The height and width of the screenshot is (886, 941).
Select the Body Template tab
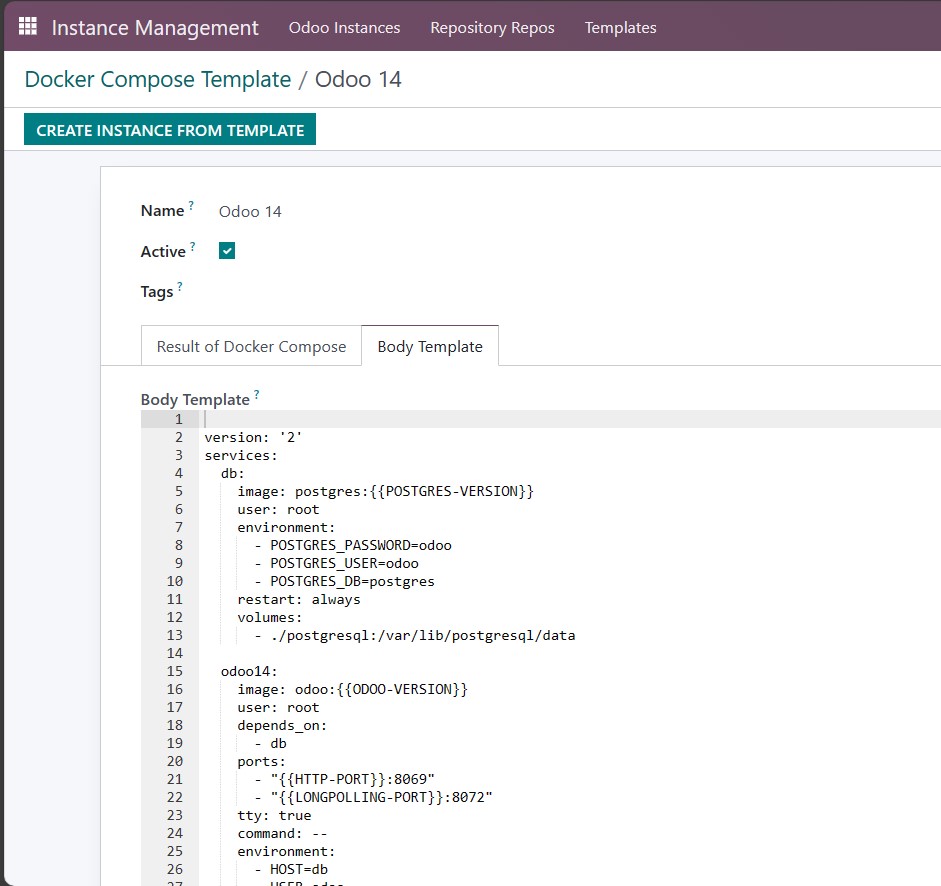[x=430, y=346]
